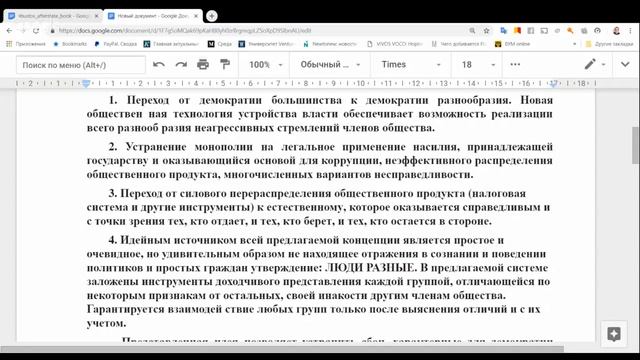Open the Times font family dropdown
This screenshot has width=640, height=360.
click(x=411, y=65)
